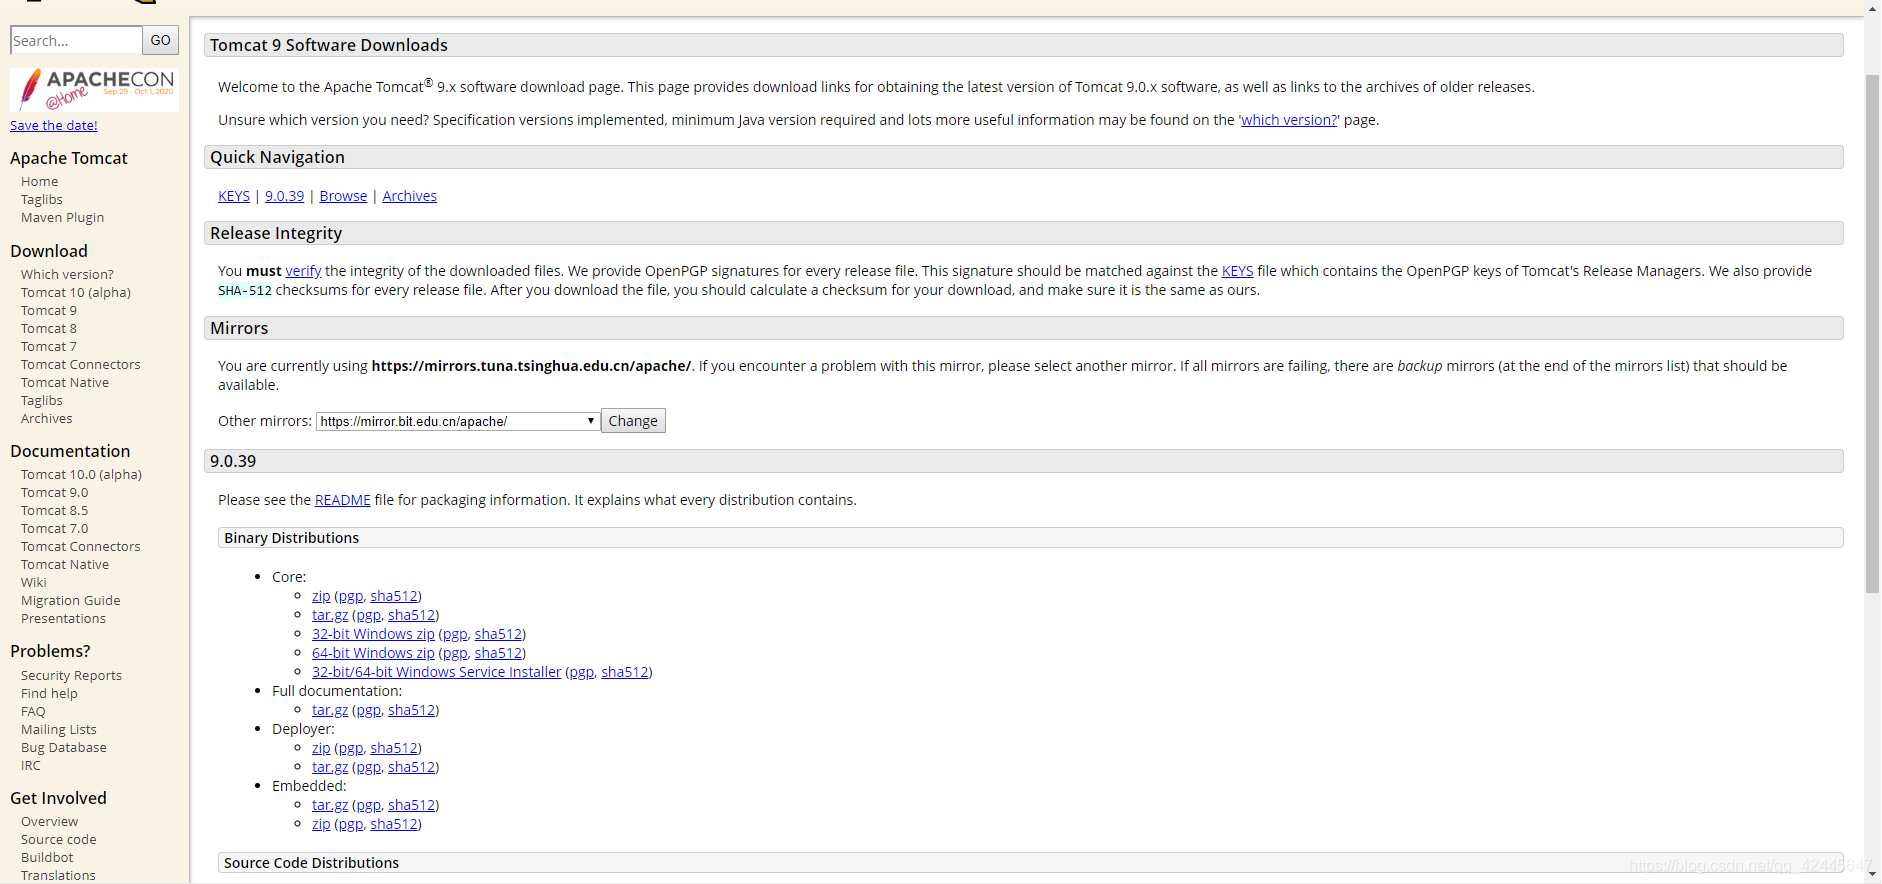Download the Deployer tar.gz file
Viewport: 1882px width, 884px height.
[330, 767]
